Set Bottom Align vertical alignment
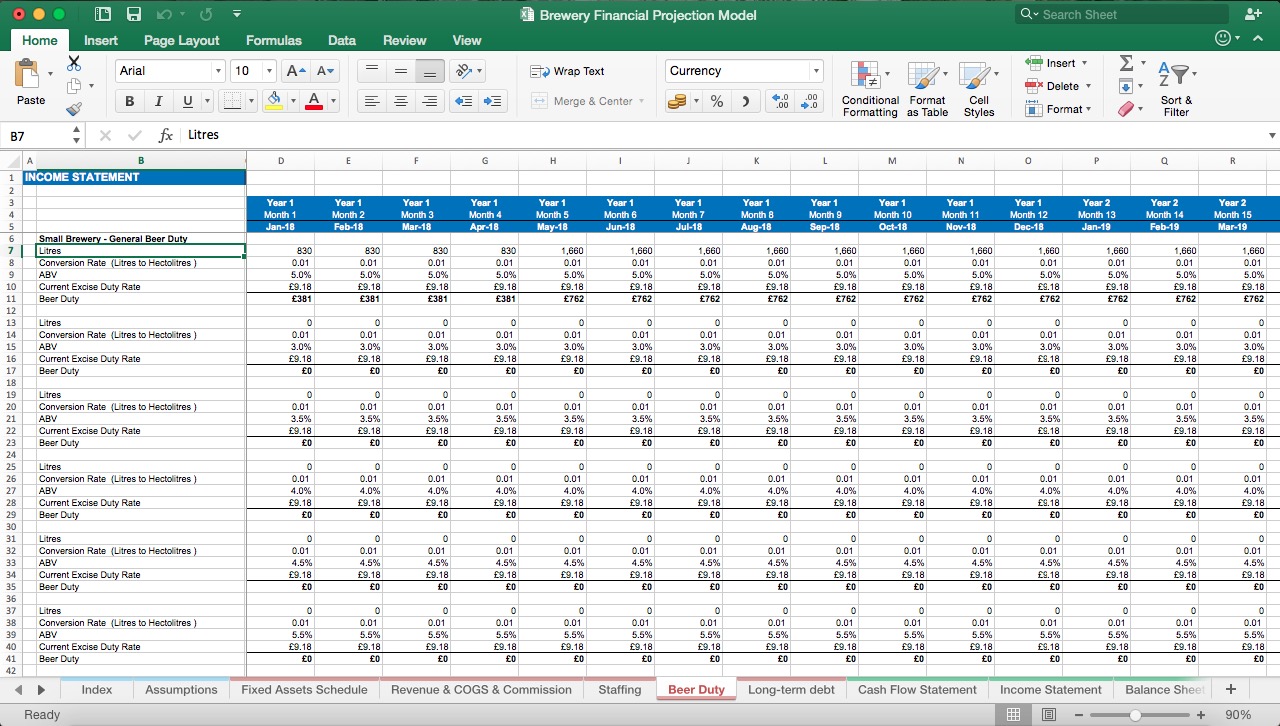This screenshot has height=726, width=1280. point(430,71)
